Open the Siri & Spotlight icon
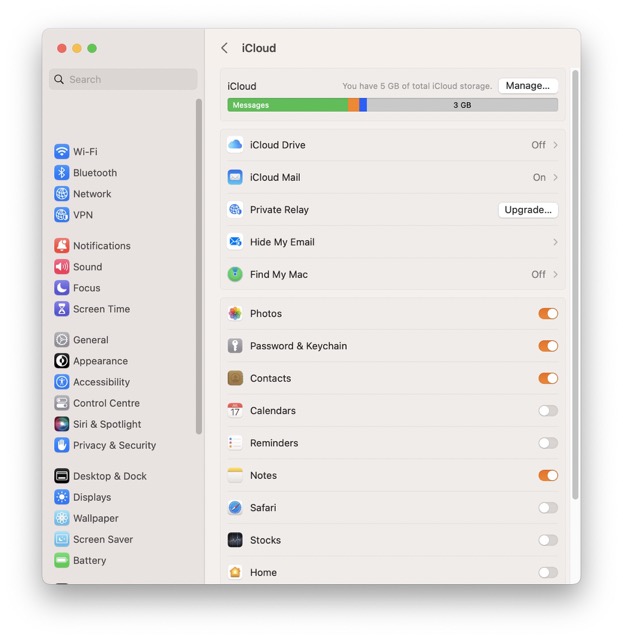The height and width of the screenshot is (640, 623). (x=62, y=424)
